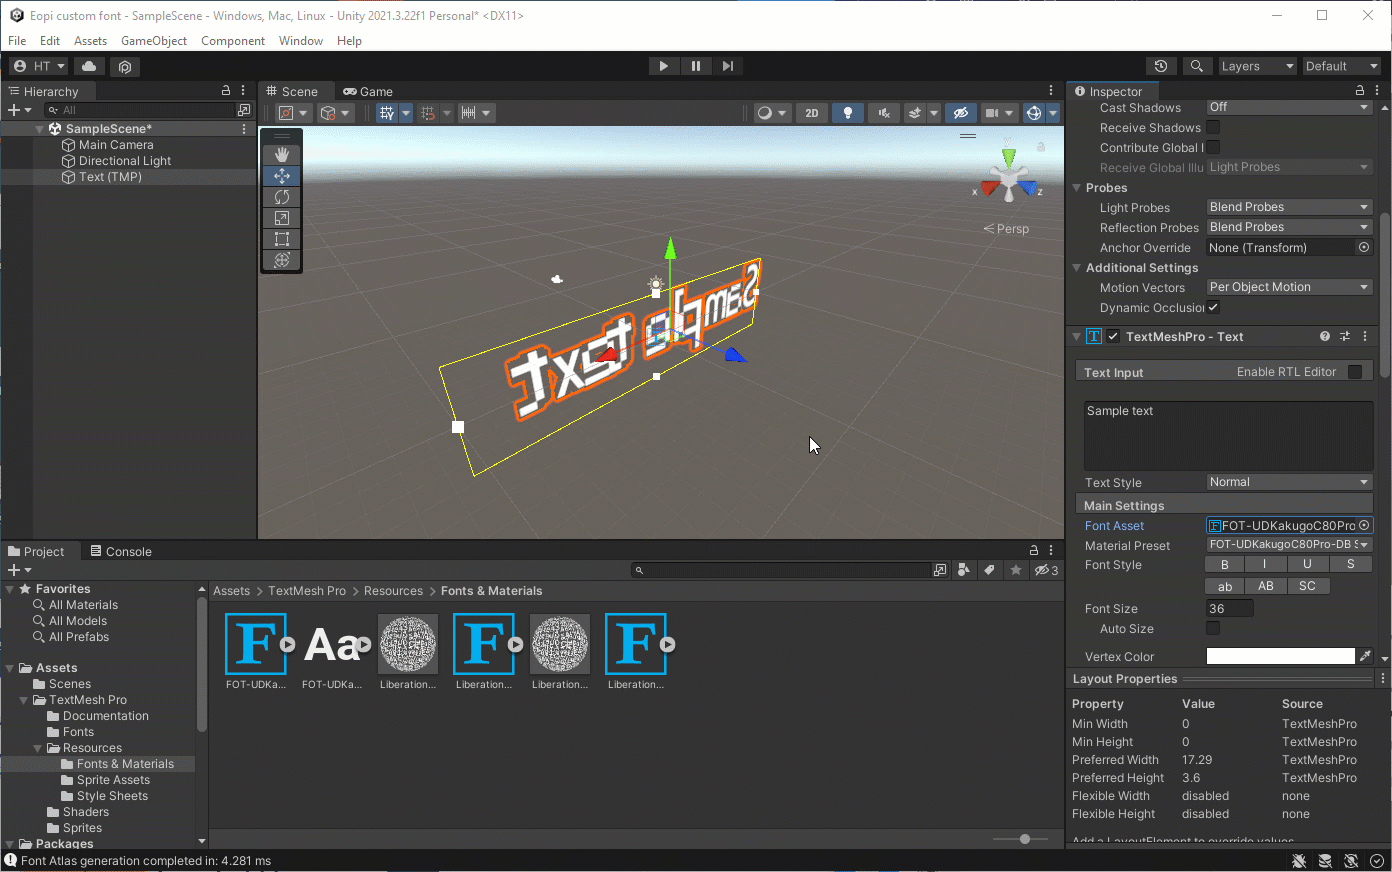
Task: Open TextMeshPro component preset icon
Action: 1345,337
